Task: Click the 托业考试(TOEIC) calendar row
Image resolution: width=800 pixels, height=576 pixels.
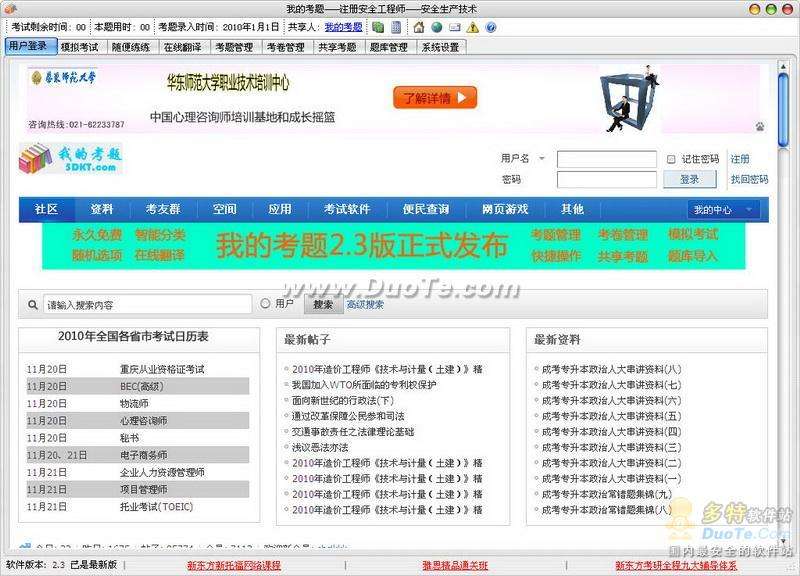Action: click(138, 507)
